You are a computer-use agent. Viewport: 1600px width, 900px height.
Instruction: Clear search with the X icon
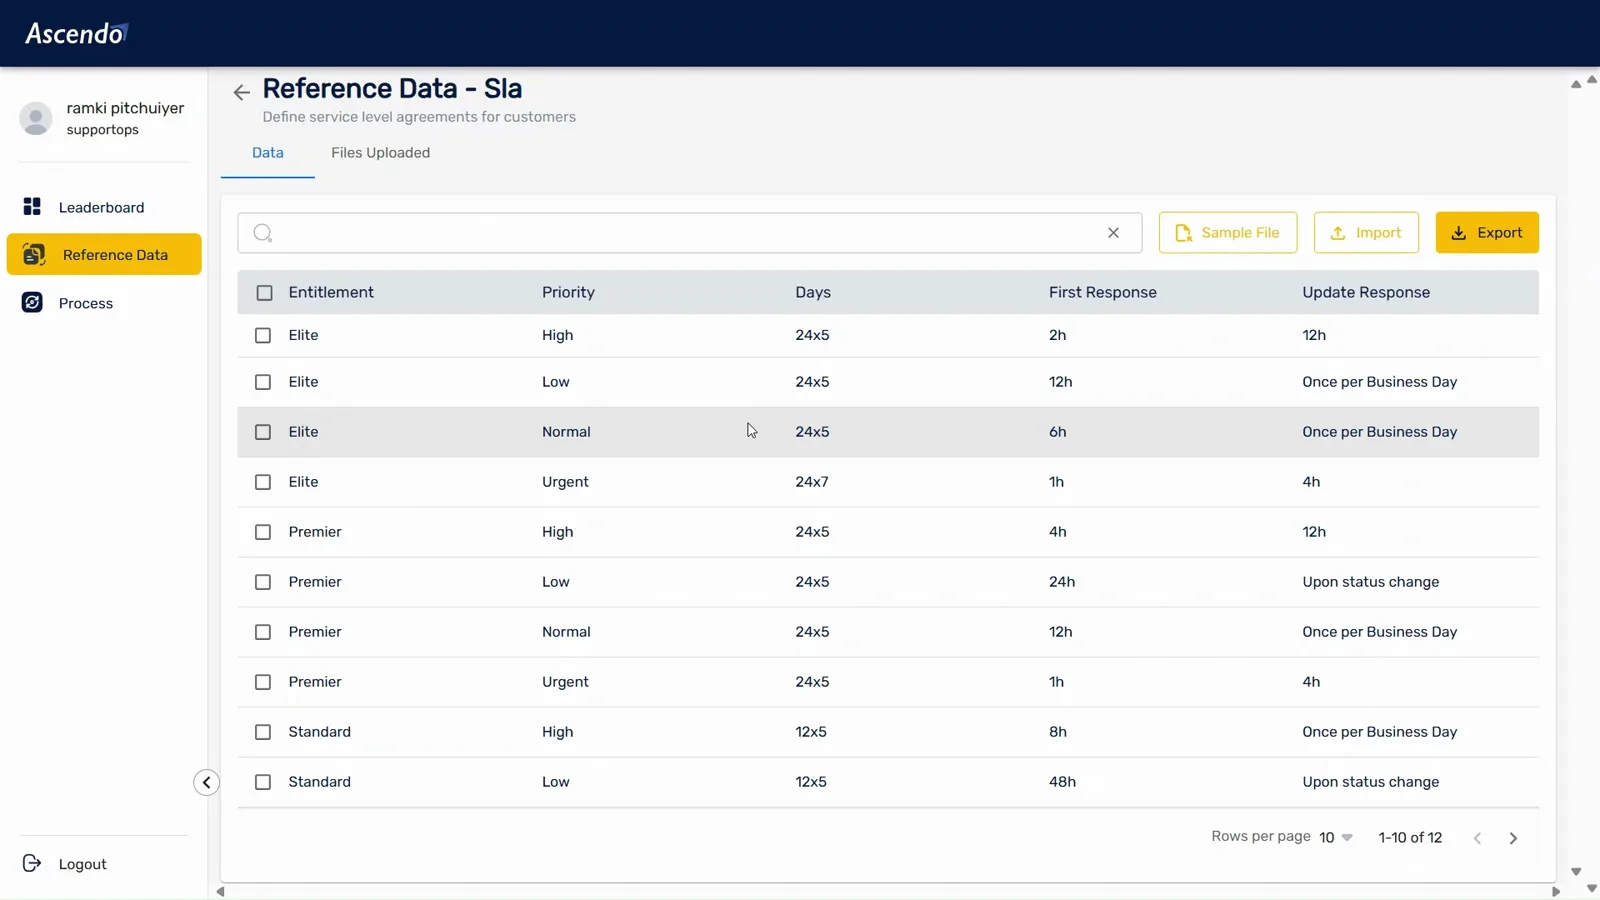[1113, 233]
